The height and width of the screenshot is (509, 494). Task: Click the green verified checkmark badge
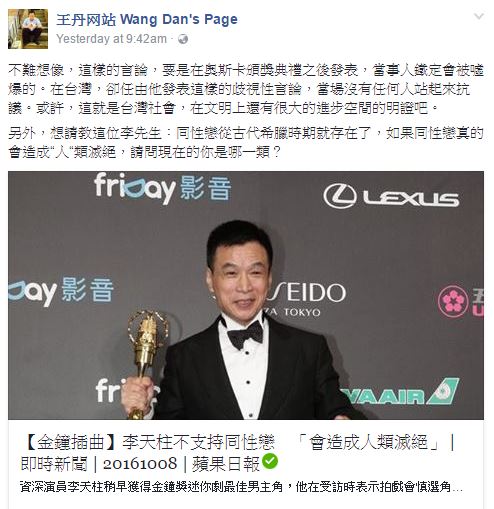tap(270, 461)
